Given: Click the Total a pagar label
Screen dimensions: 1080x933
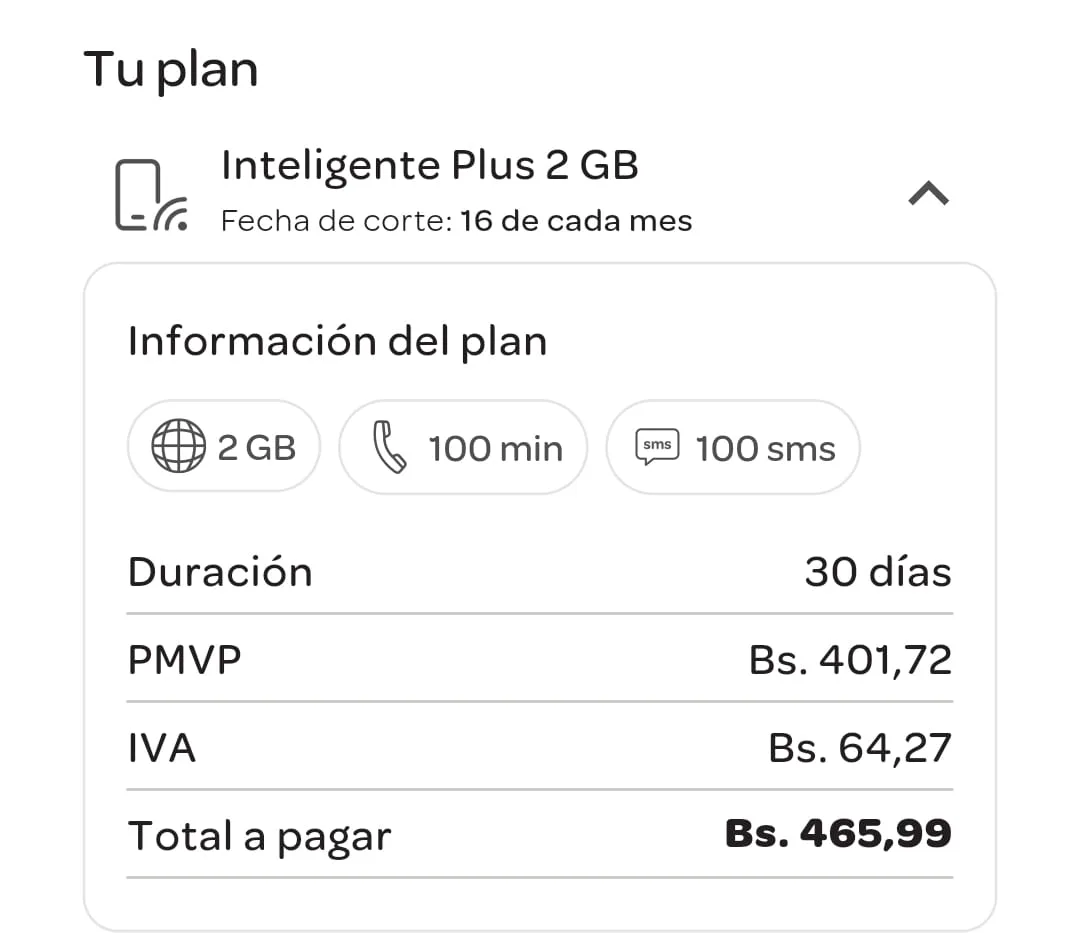Looking at the screenshot, I should (x=259, y=836).
